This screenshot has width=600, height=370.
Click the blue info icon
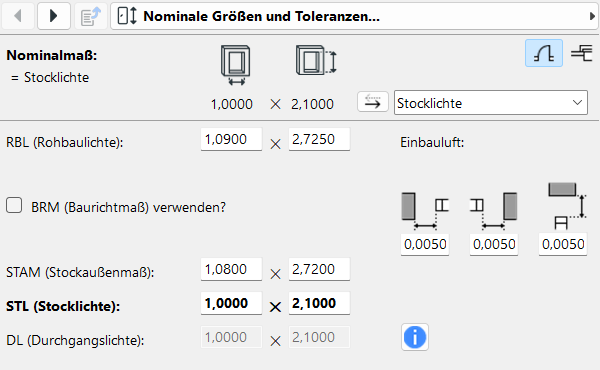pyautogui.click(x=415, y=337)
